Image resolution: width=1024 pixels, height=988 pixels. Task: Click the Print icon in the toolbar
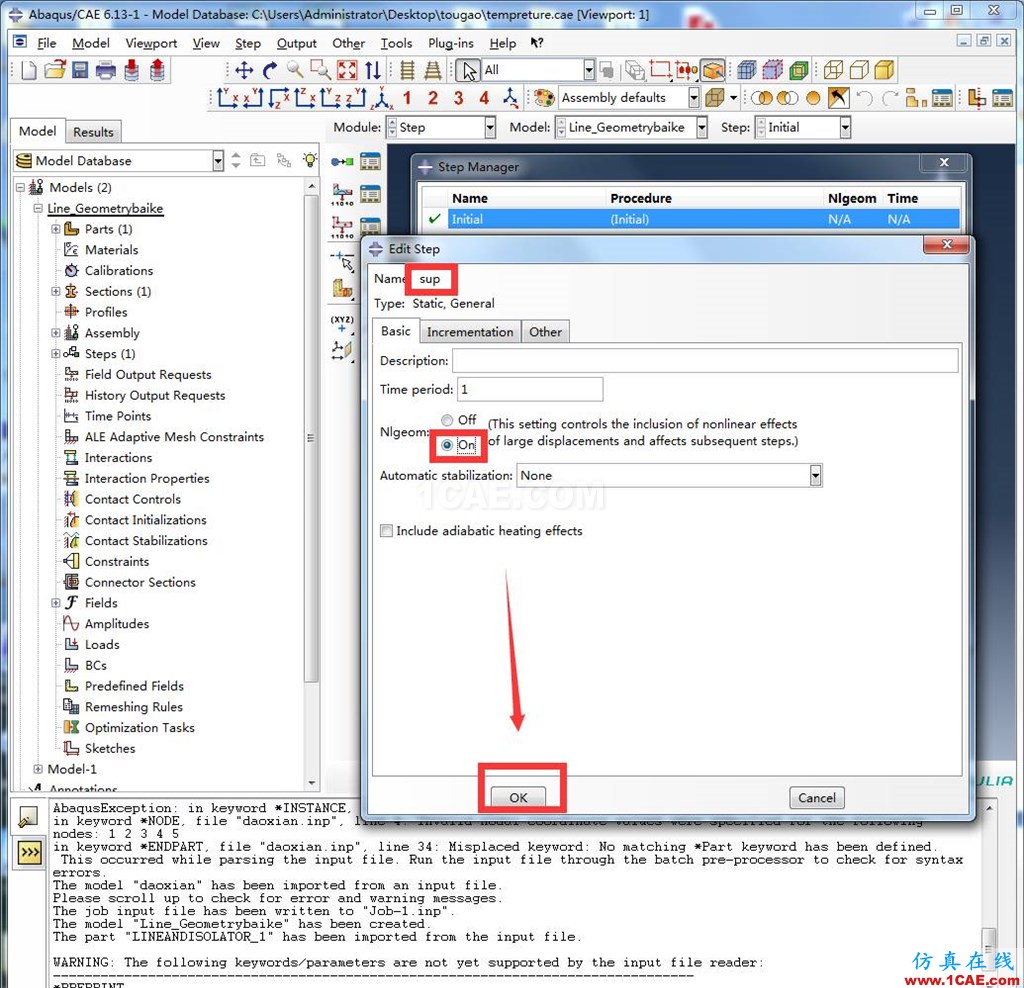pos(105,70)
